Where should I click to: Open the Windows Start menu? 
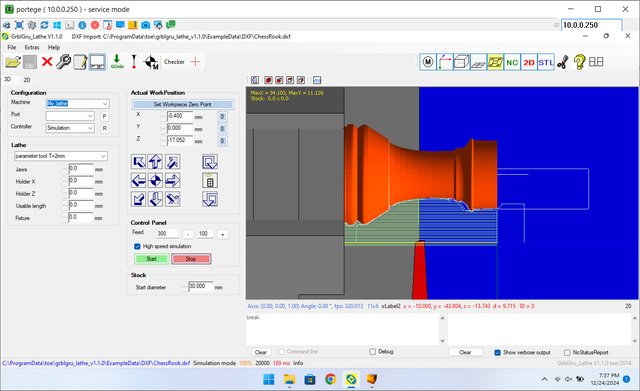click(x=269, y=380)
